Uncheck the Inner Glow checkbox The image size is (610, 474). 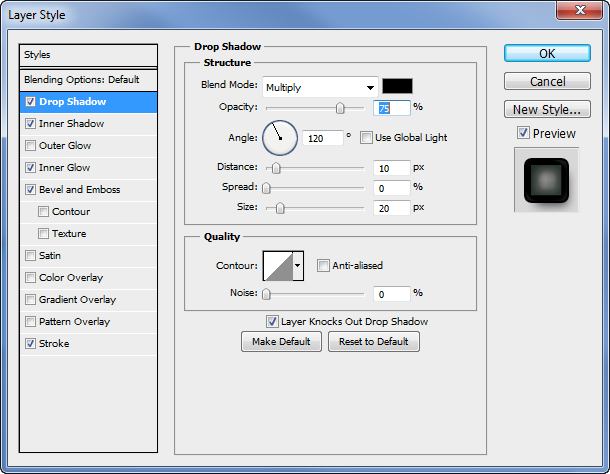point(30,168)
